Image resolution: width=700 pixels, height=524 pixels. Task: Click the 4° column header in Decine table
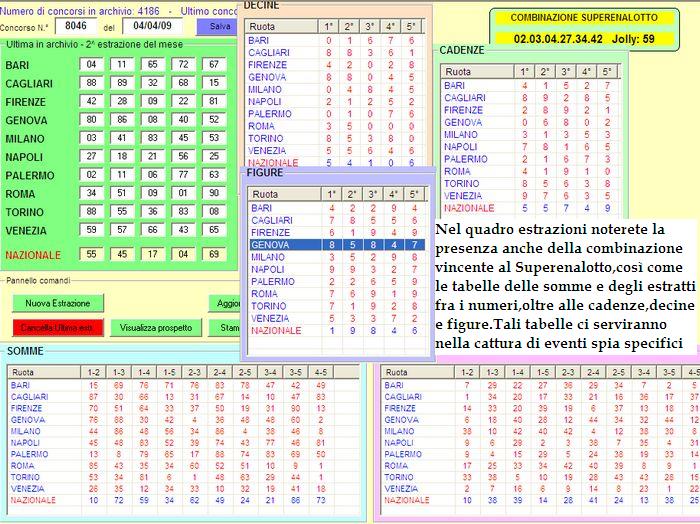391,27
